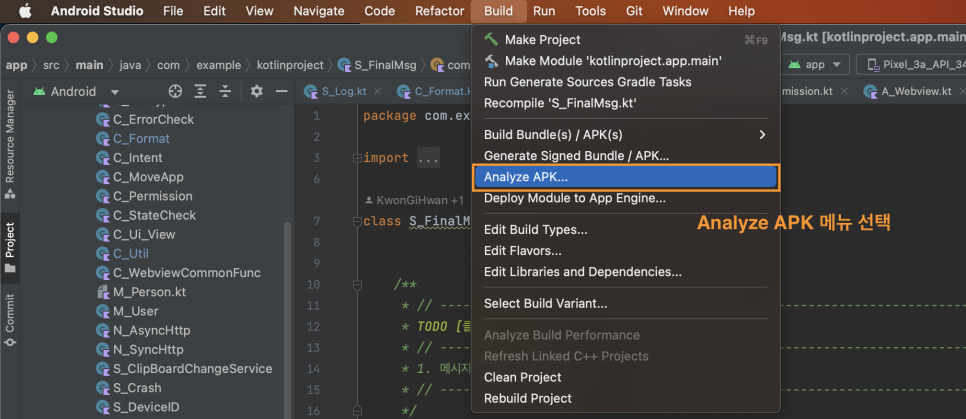Click the fold end marker at line 16
The image size is (966, 419).
coord(356,410)
